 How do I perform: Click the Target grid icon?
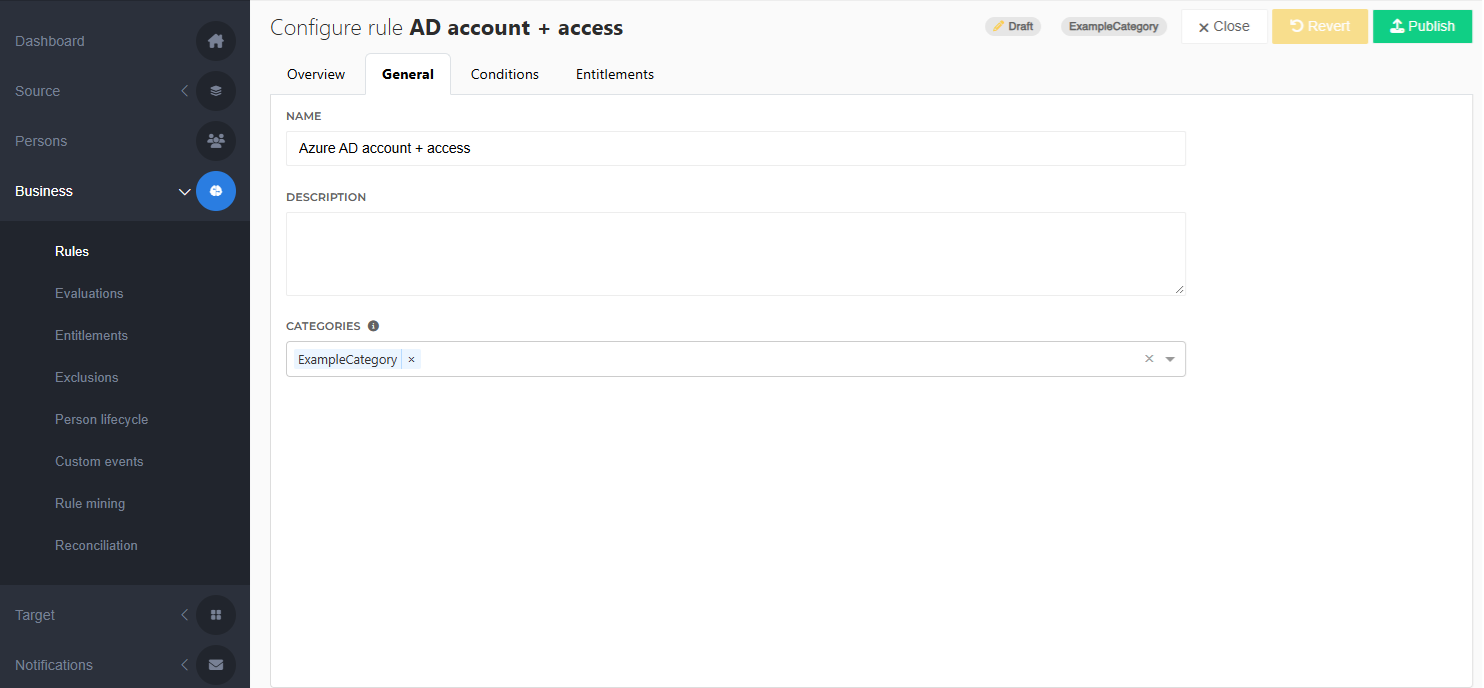216,615
